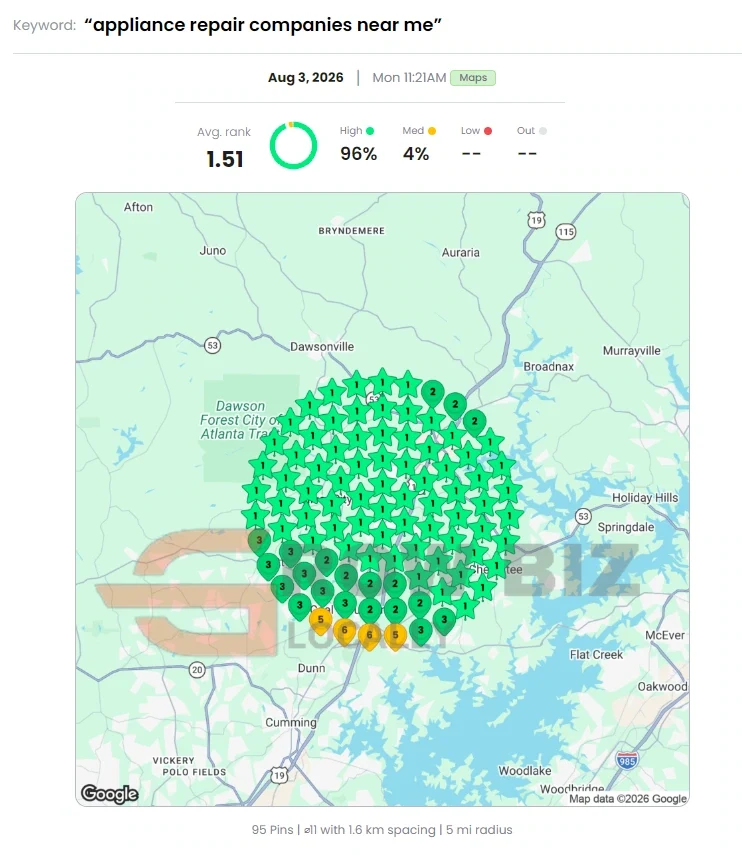
Task: Click the Route 20 shield
Action: coord(197,670)
